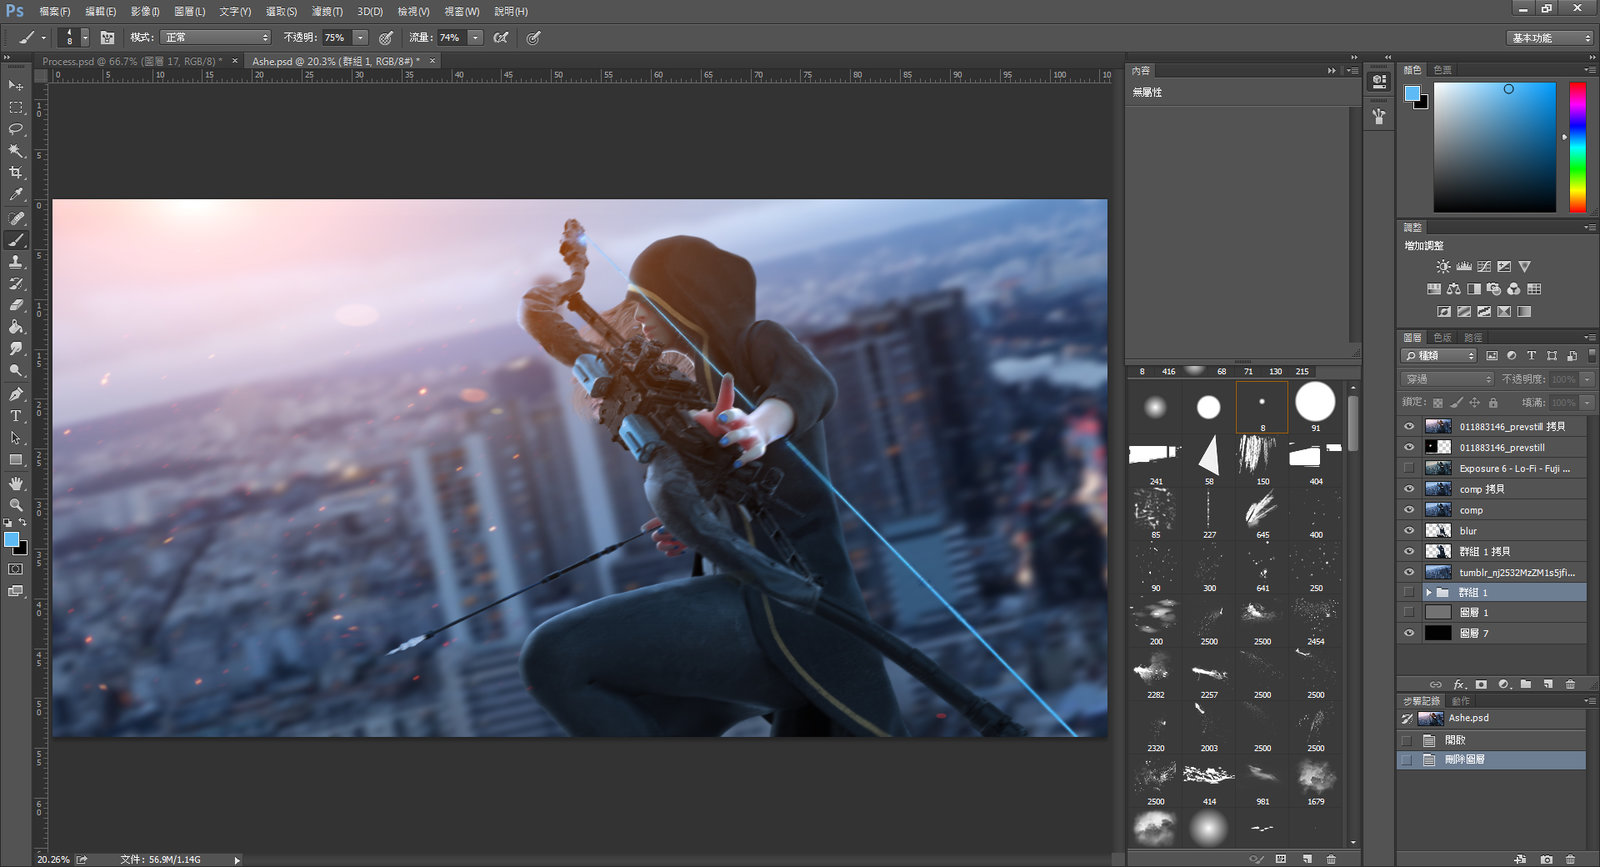Screen dimensions: 1600x867
Task: Select the Pen tool
Action: [16, 394]
